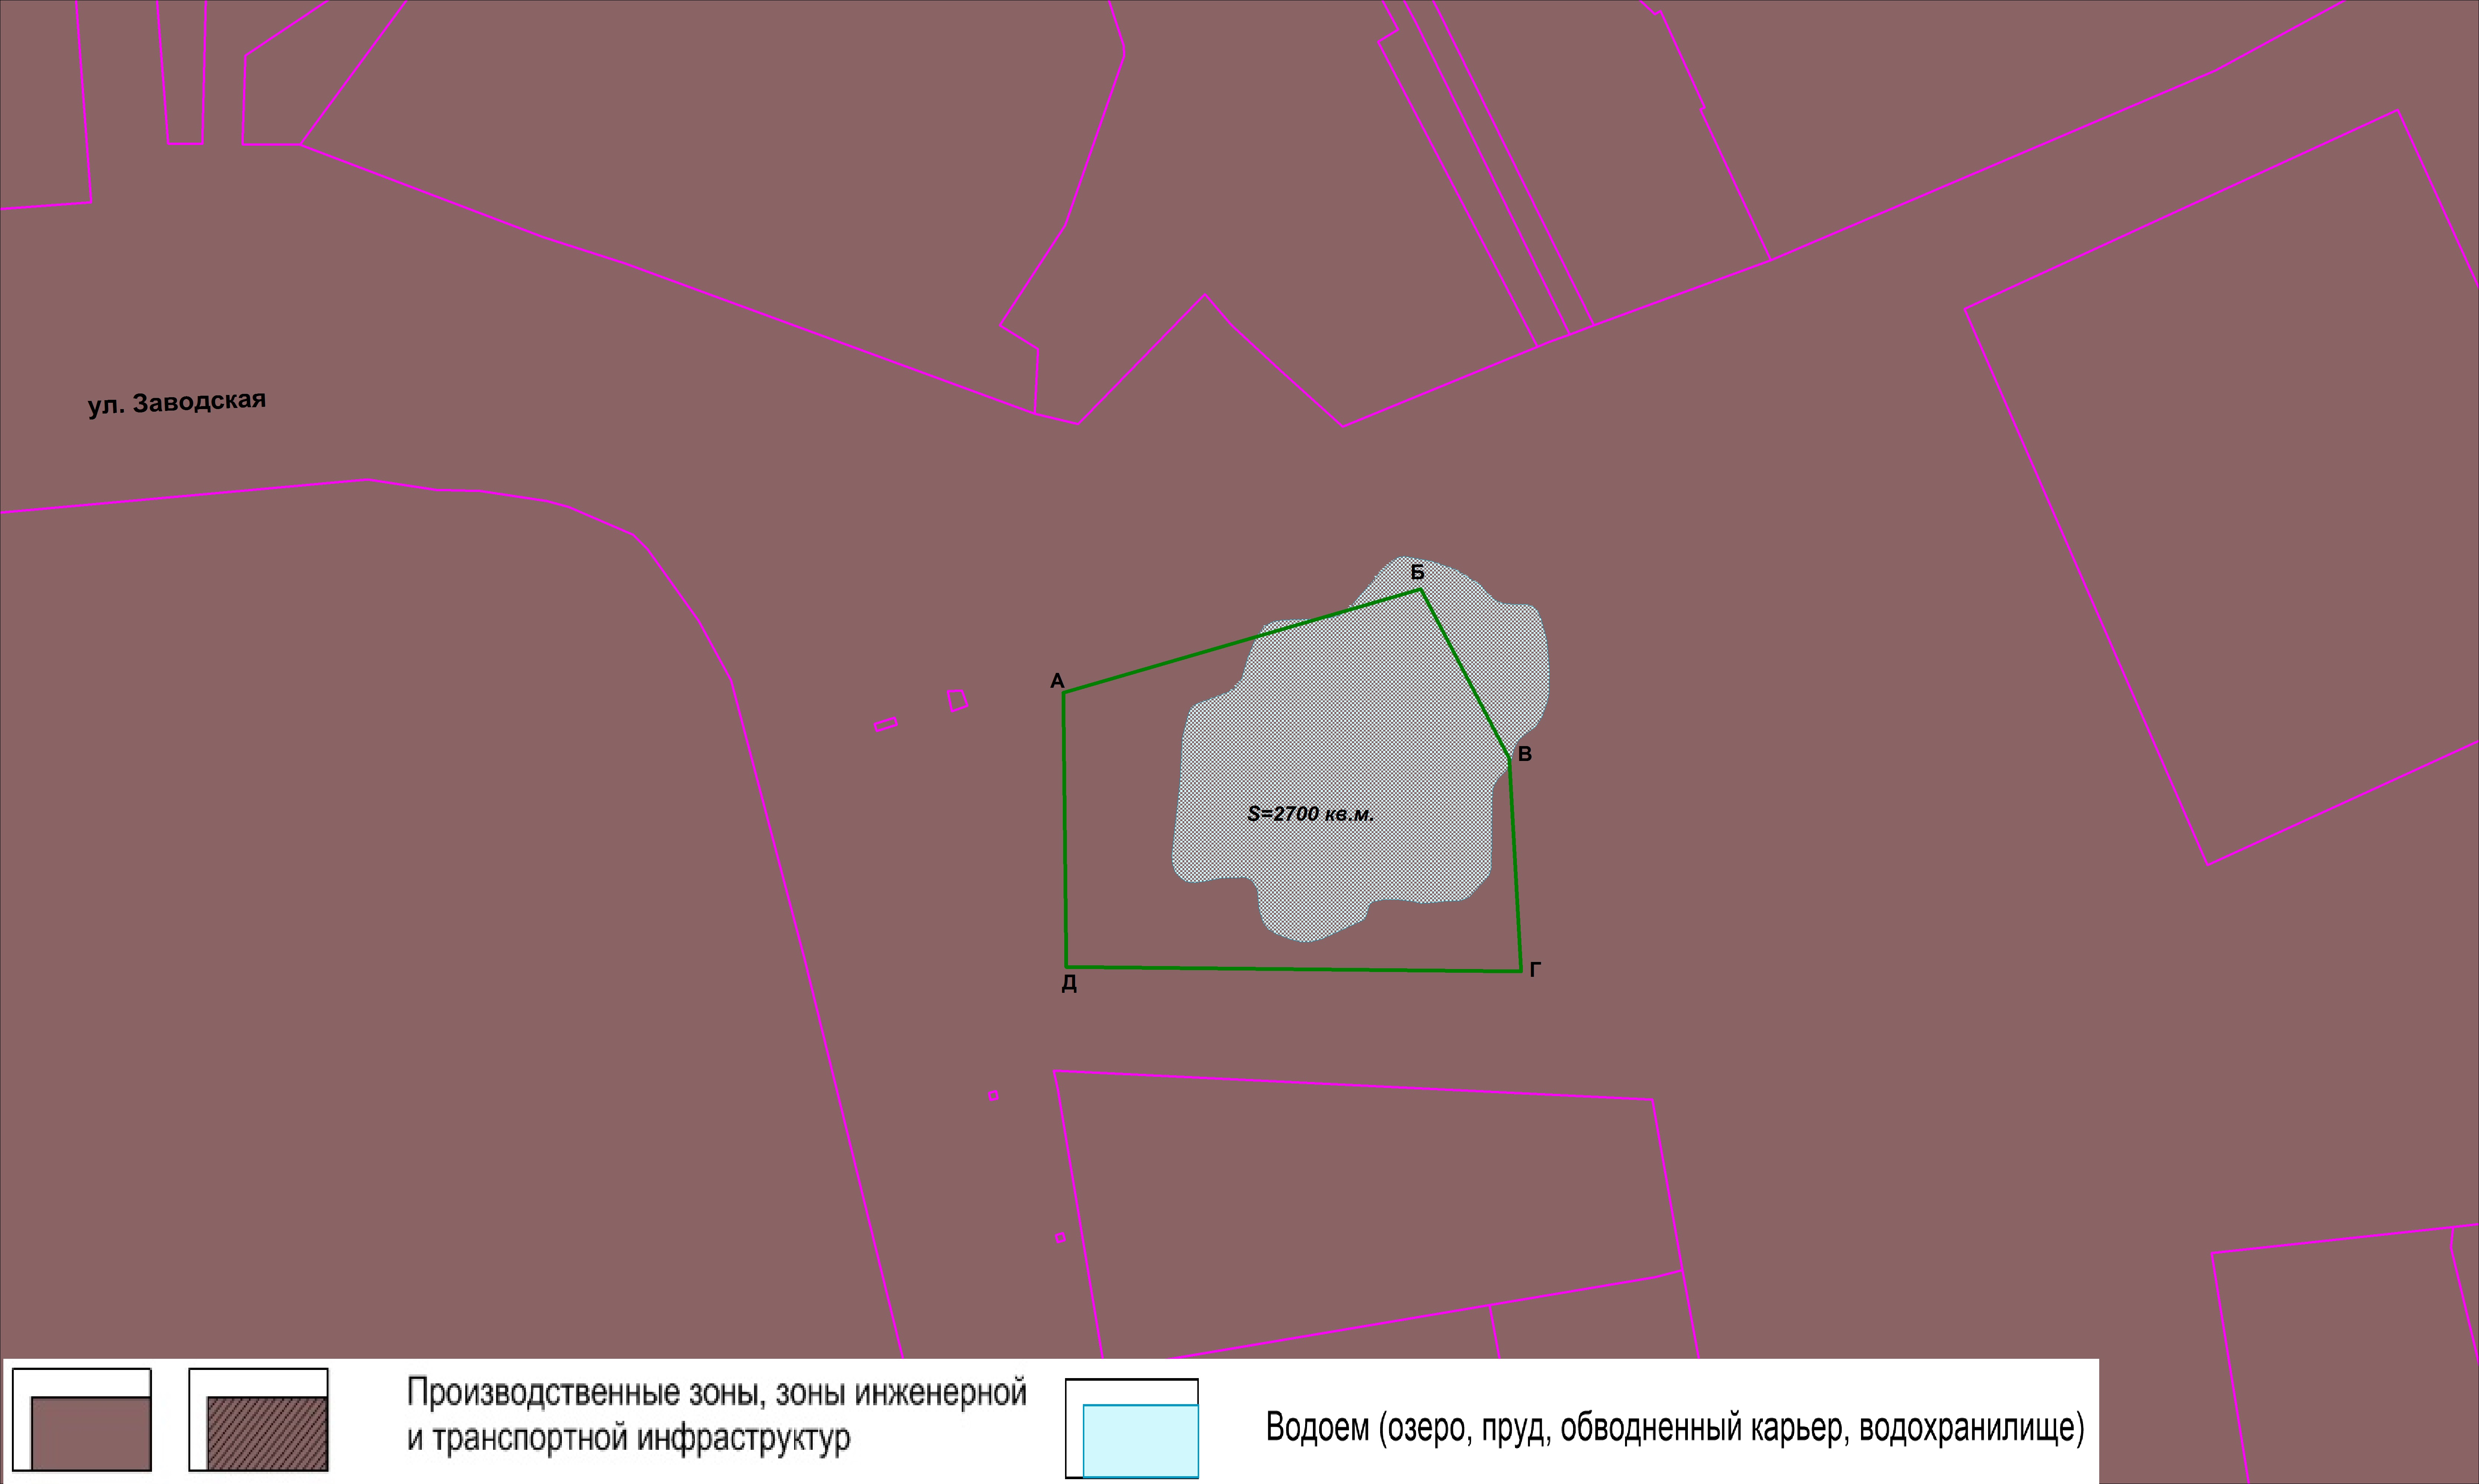
Task: Click vertex point Д of green polygon
Action: 1067,967
